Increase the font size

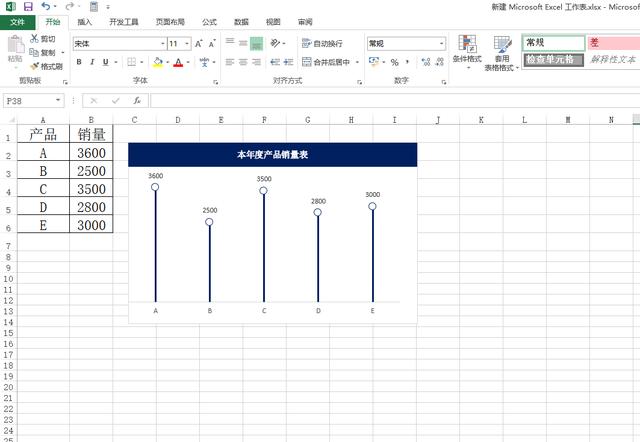(x=198, y=43)
